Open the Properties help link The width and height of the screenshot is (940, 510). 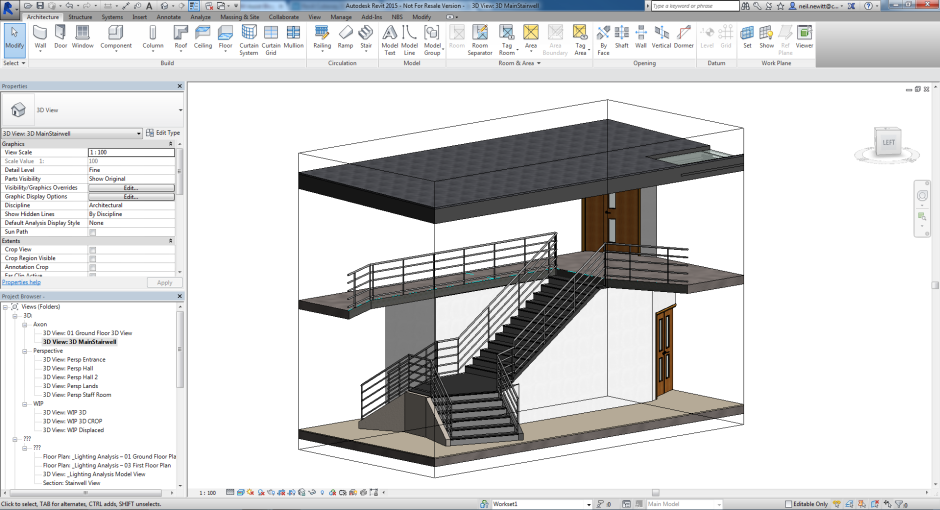[21, 283]
